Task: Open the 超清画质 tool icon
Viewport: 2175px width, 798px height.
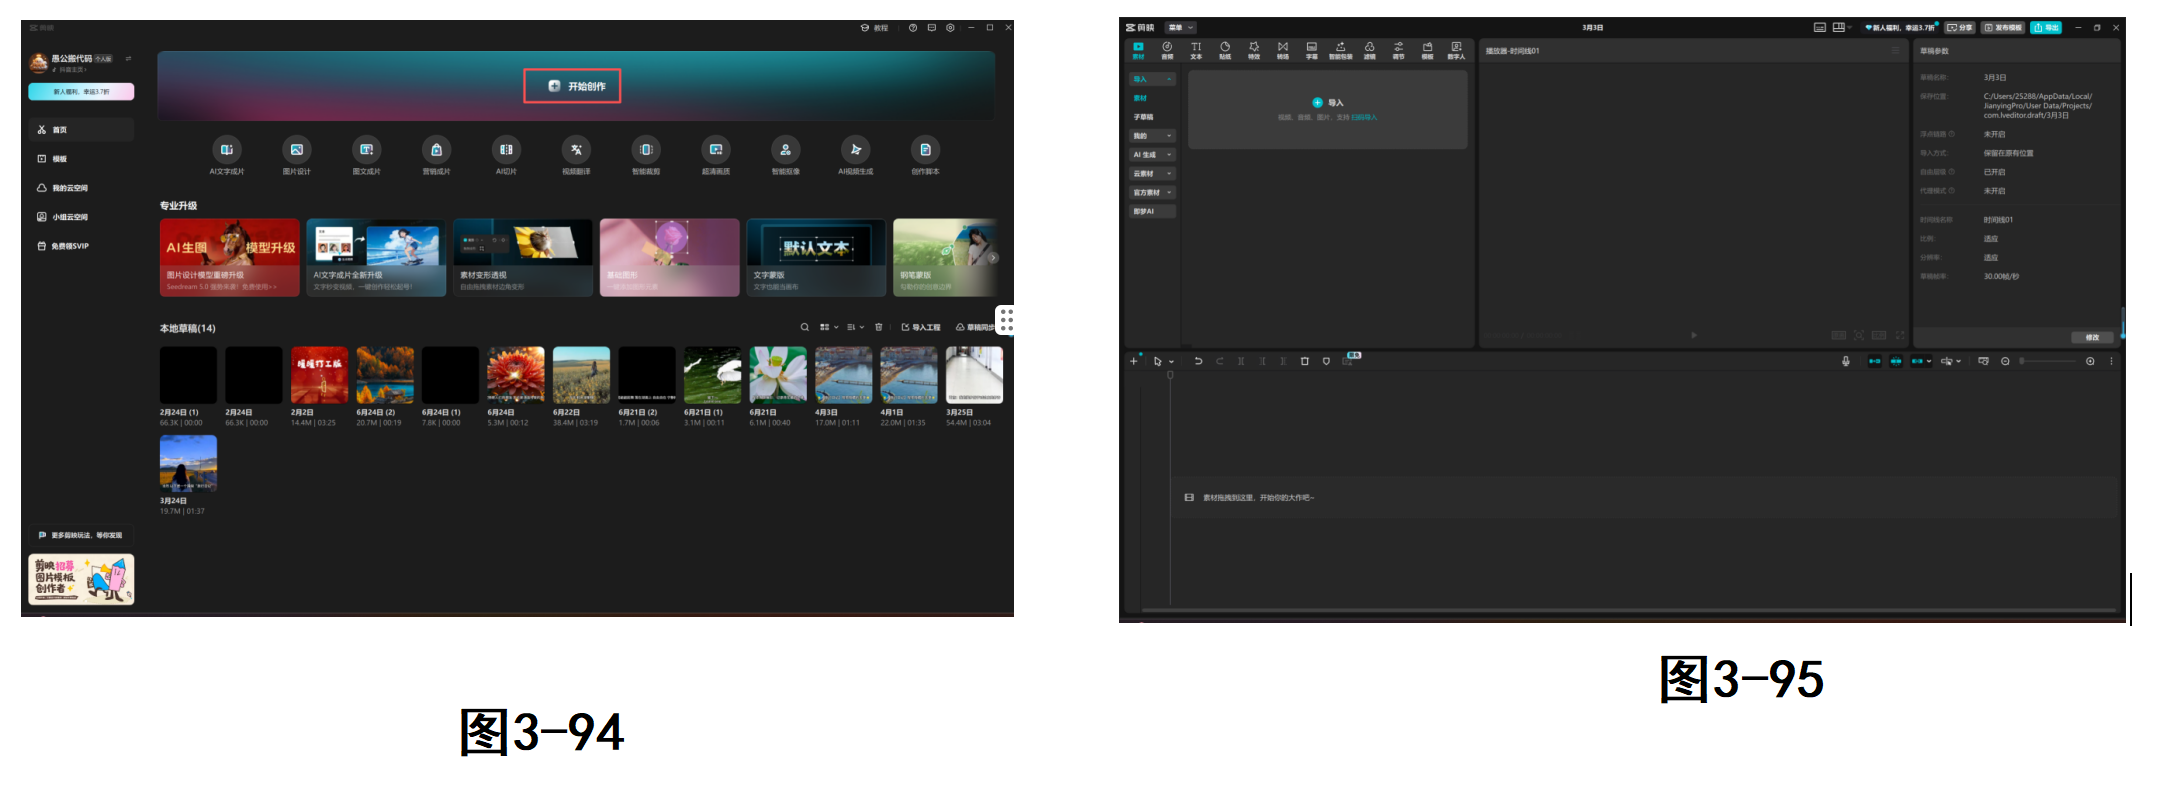Action: 716,150
